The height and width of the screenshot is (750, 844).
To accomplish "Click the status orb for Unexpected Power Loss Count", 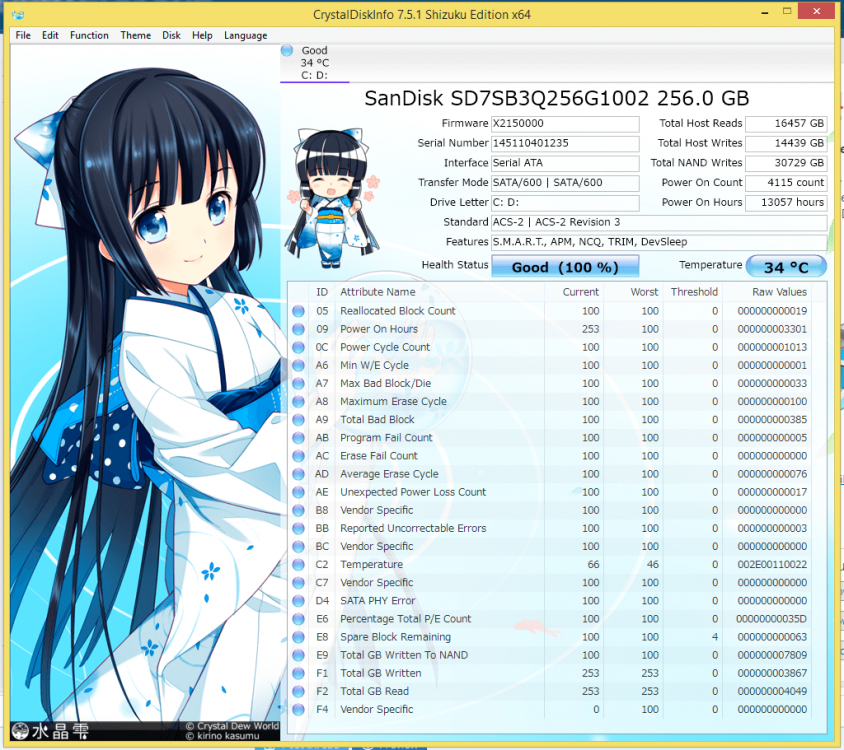I will click(x=298, y=492).
